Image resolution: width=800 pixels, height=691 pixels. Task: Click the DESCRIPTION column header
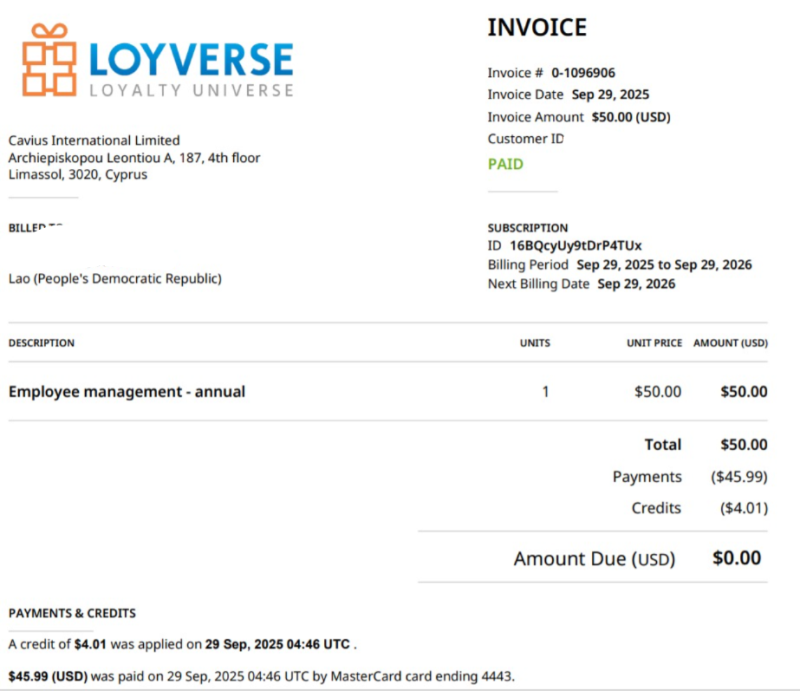pyautogui.click(x=41, y=343)
